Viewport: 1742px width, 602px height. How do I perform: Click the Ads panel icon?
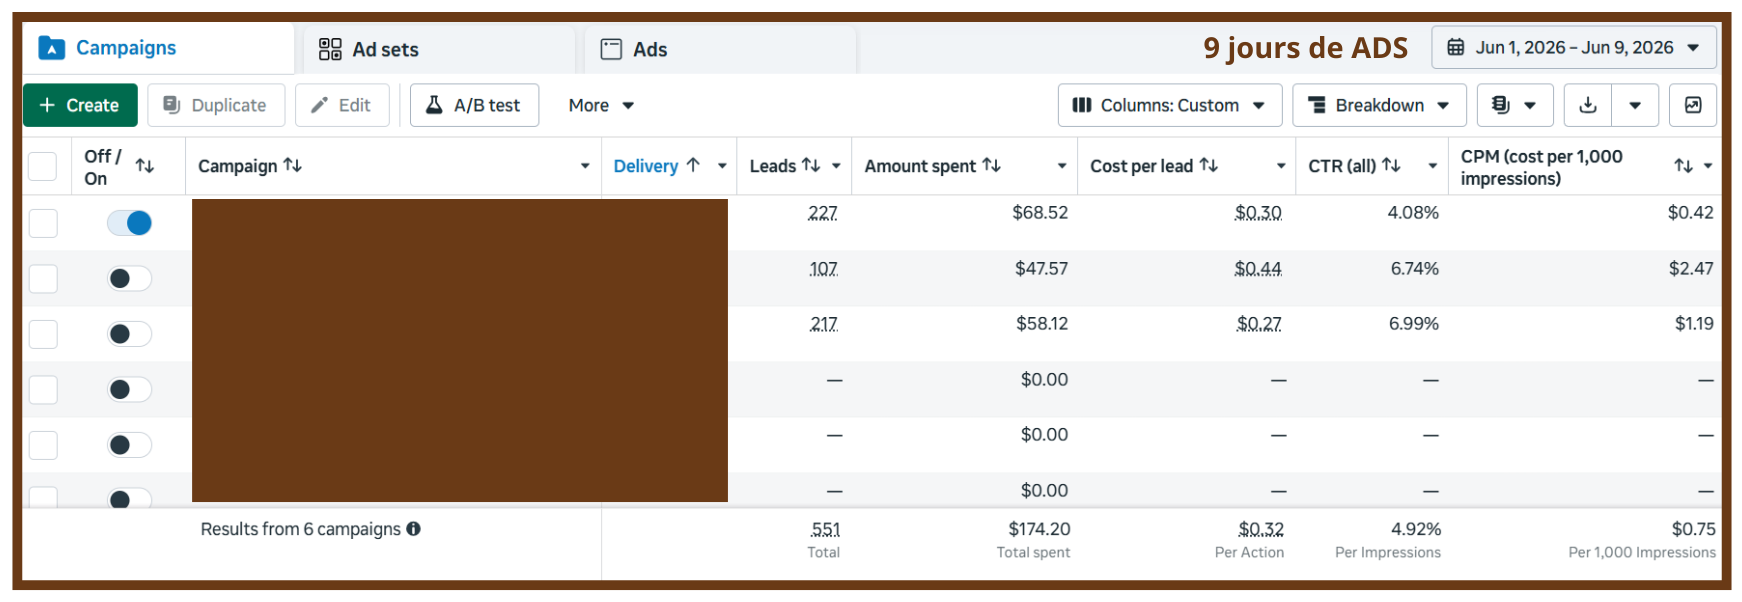tap(611, 49)
